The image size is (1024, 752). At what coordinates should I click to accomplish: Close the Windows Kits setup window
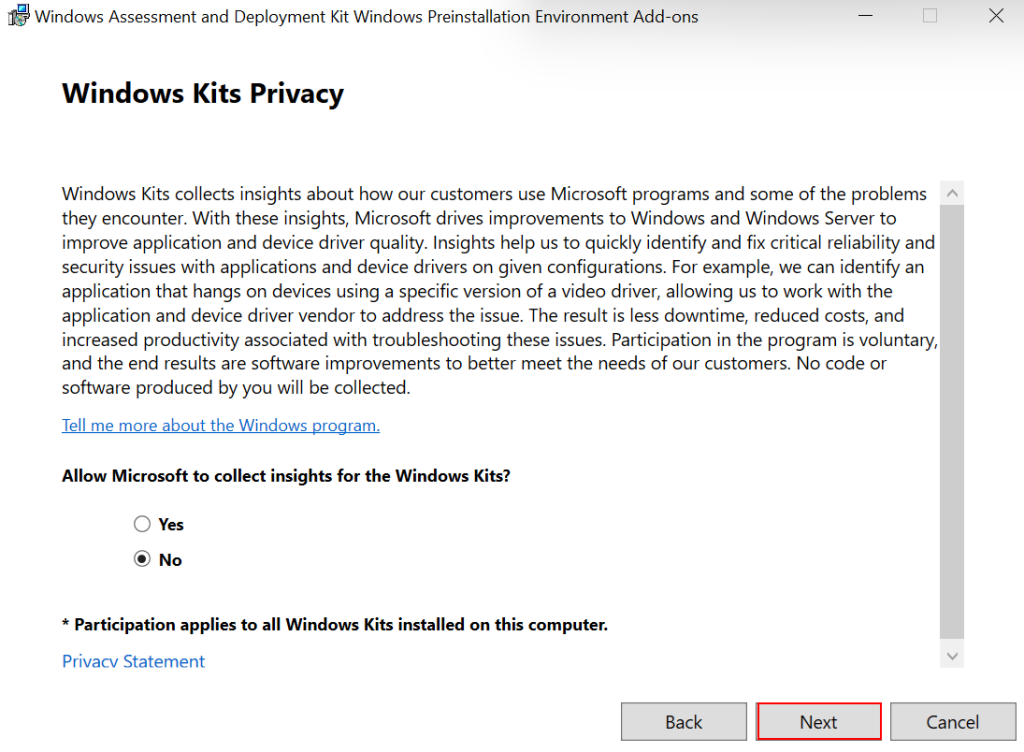coord(995,16)
